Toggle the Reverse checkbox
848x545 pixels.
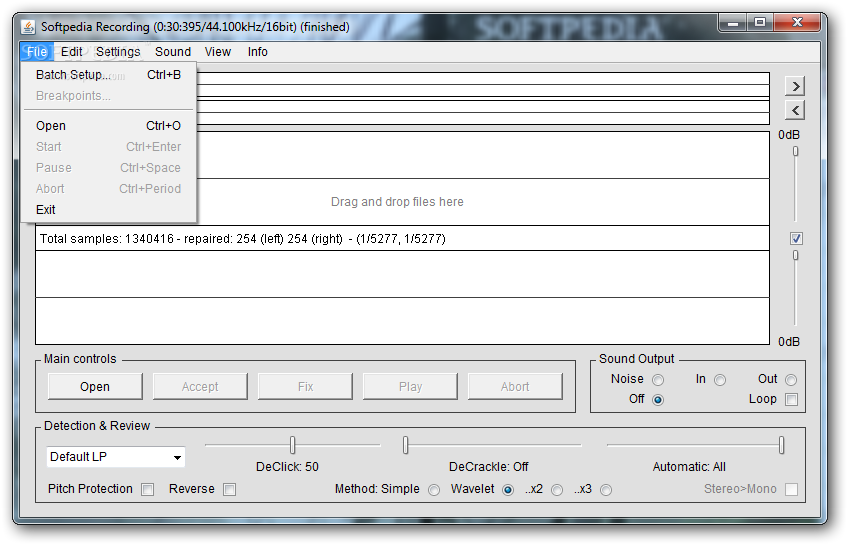pos(229,489)
